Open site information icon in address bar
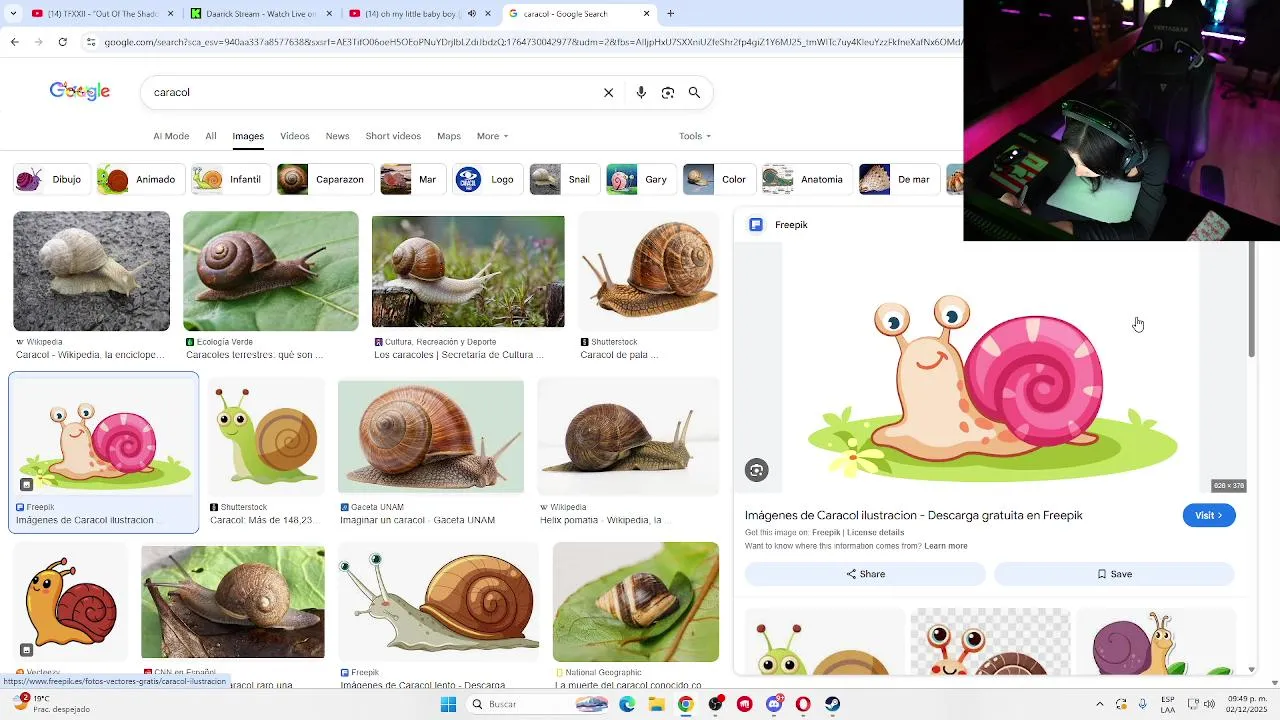The width and height of the screenshot is (1280, 720). click(91, 42)
